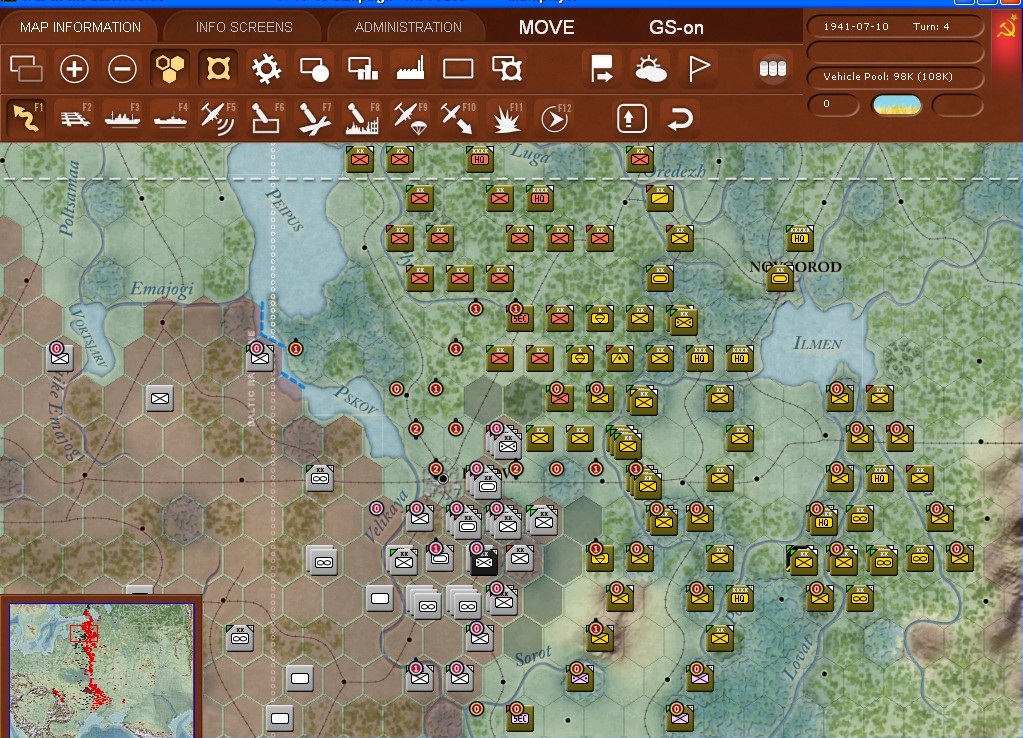
Task: Click the ILMEN lake label
Action: coord(817,343)
